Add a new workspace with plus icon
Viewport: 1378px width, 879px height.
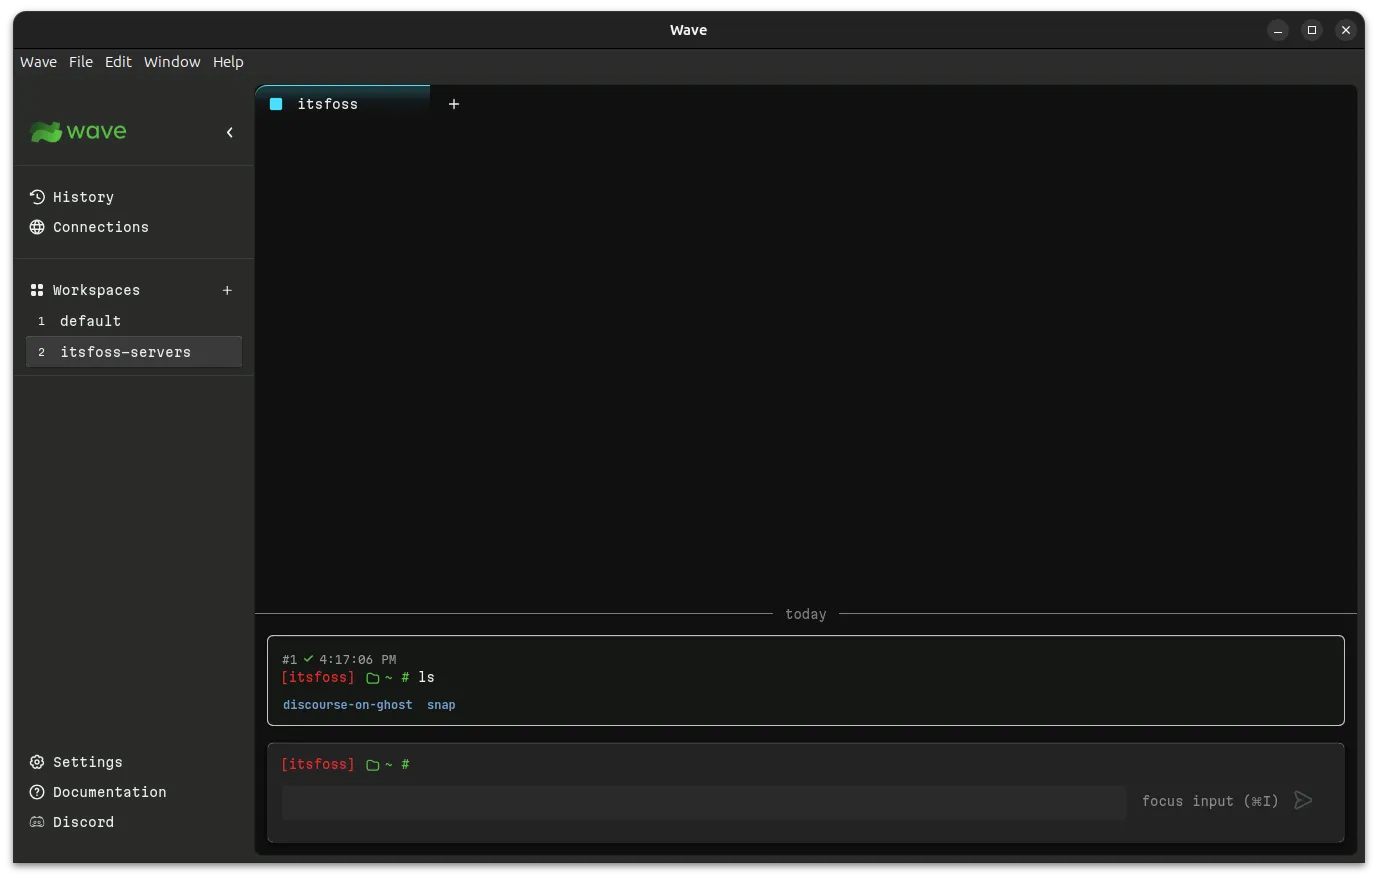[x=227, y=290]
